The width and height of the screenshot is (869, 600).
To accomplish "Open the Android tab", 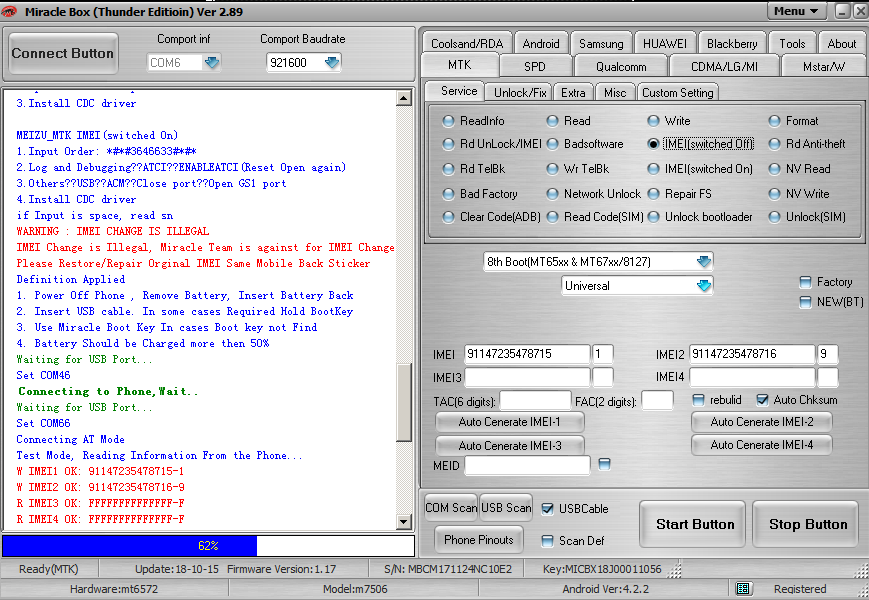I will 540,43.
